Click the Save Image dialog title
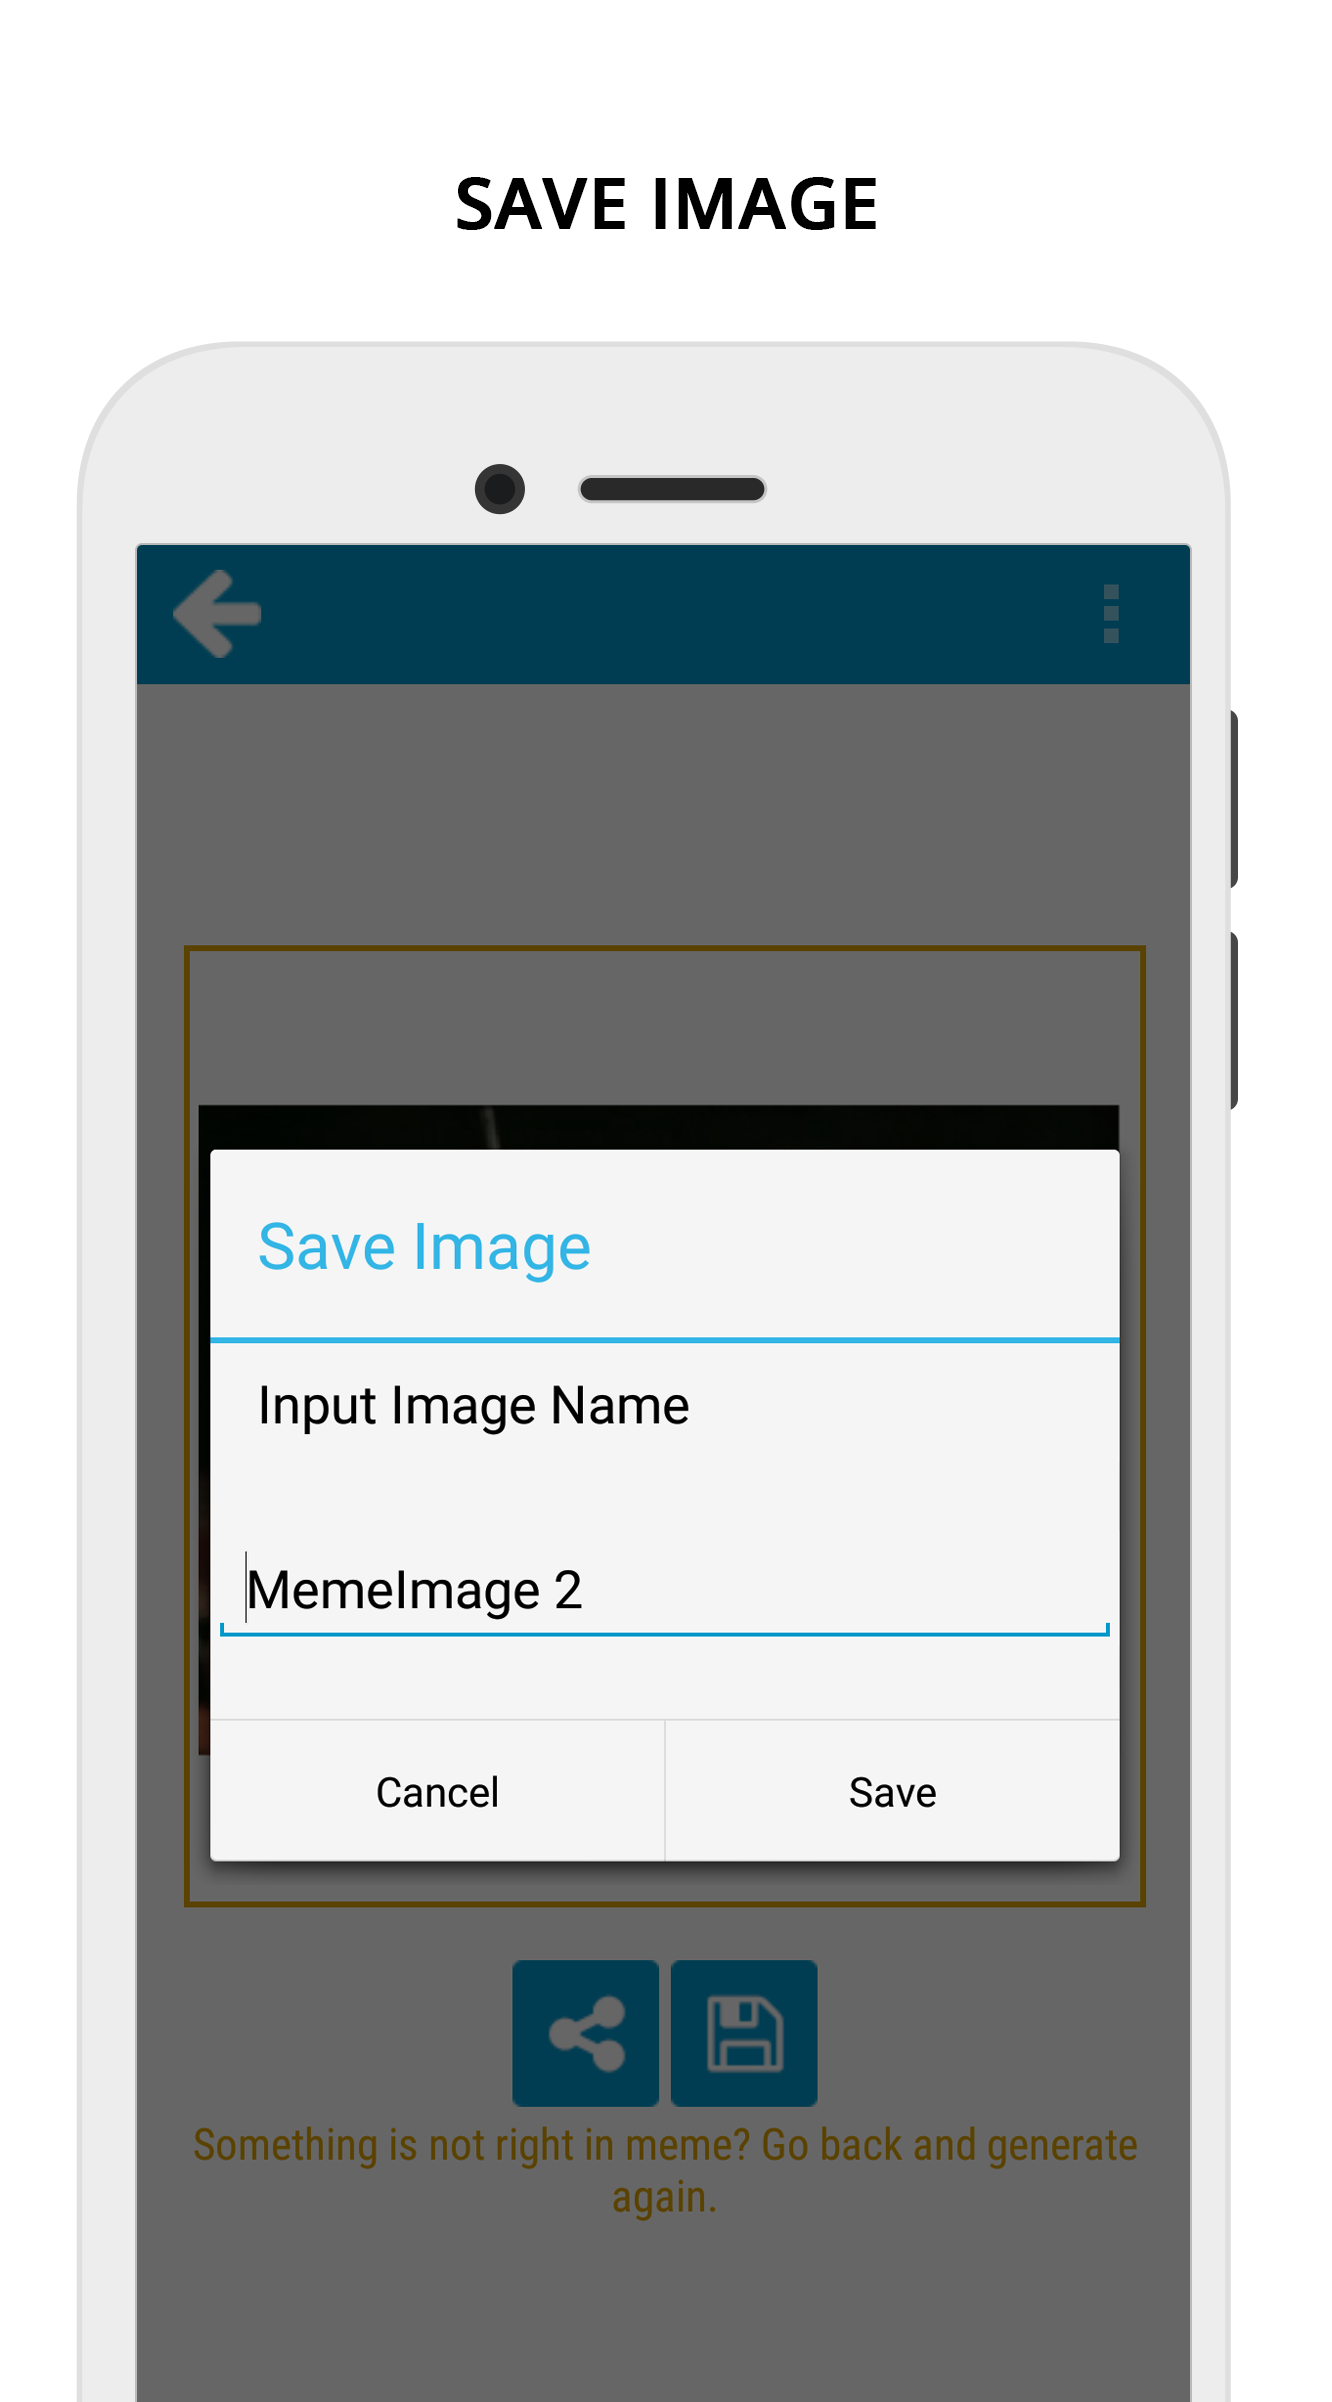 (424, 1247)
